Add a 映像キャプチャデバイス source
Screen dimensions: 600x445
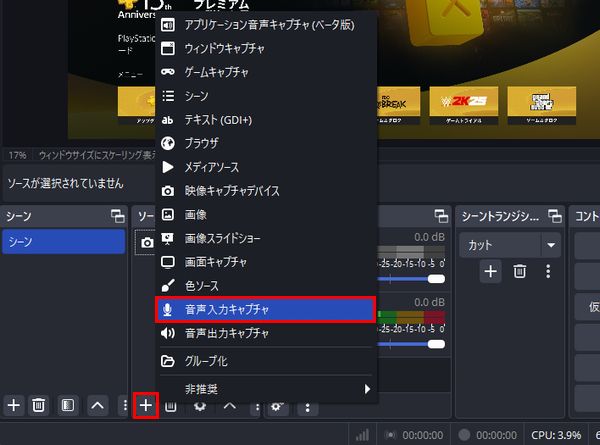tap(266, 191)
